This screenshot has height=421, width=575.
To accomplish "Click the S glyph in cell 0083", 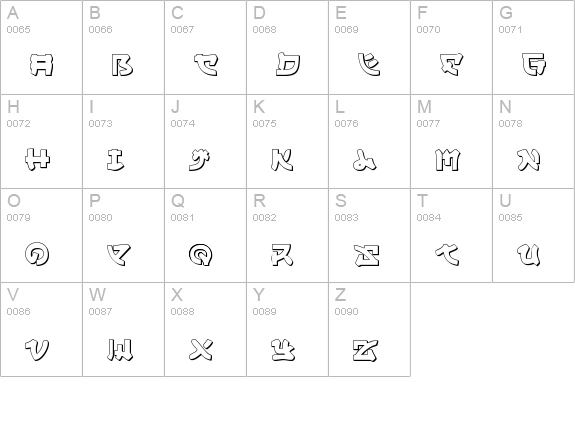I will tap(367, 255).
